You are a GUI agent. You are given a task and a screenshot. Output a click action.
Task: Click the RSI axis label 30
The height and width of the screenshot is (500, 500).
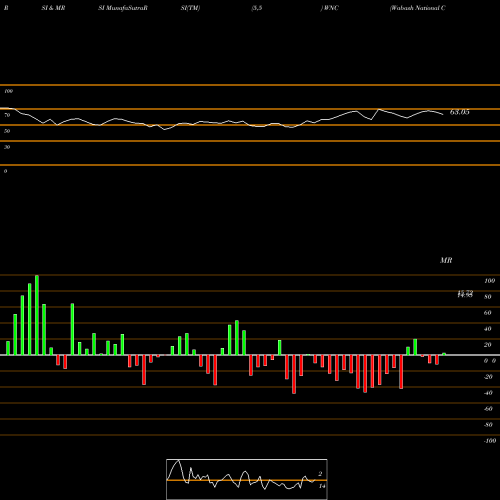tap(7, 147)
